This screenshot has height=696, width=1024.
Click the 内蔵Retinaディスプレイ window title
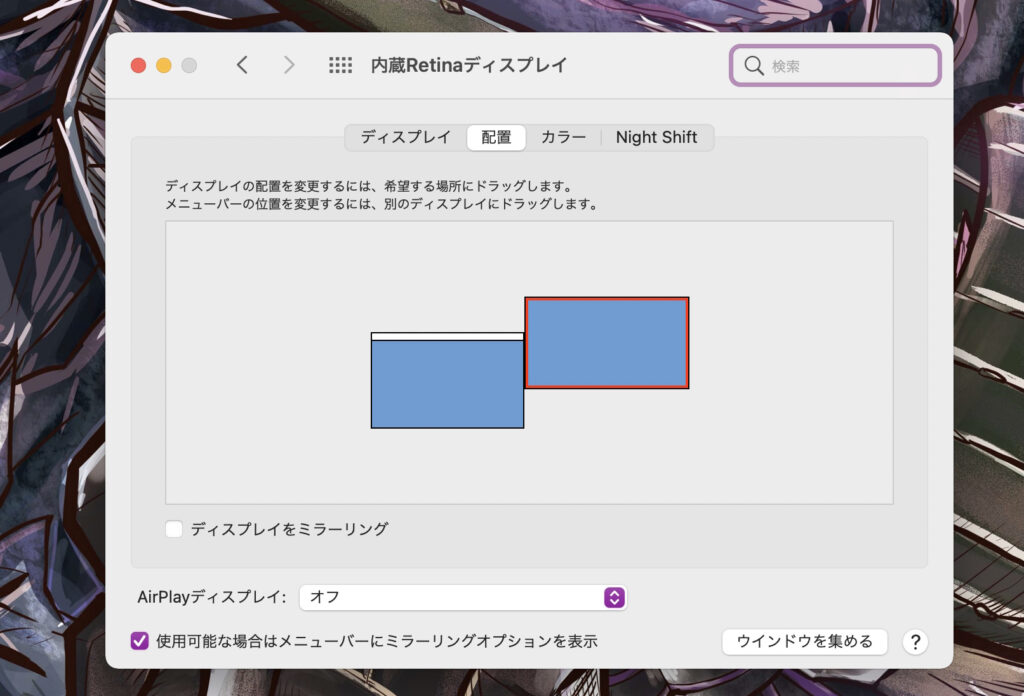click(x=469, y=65)
